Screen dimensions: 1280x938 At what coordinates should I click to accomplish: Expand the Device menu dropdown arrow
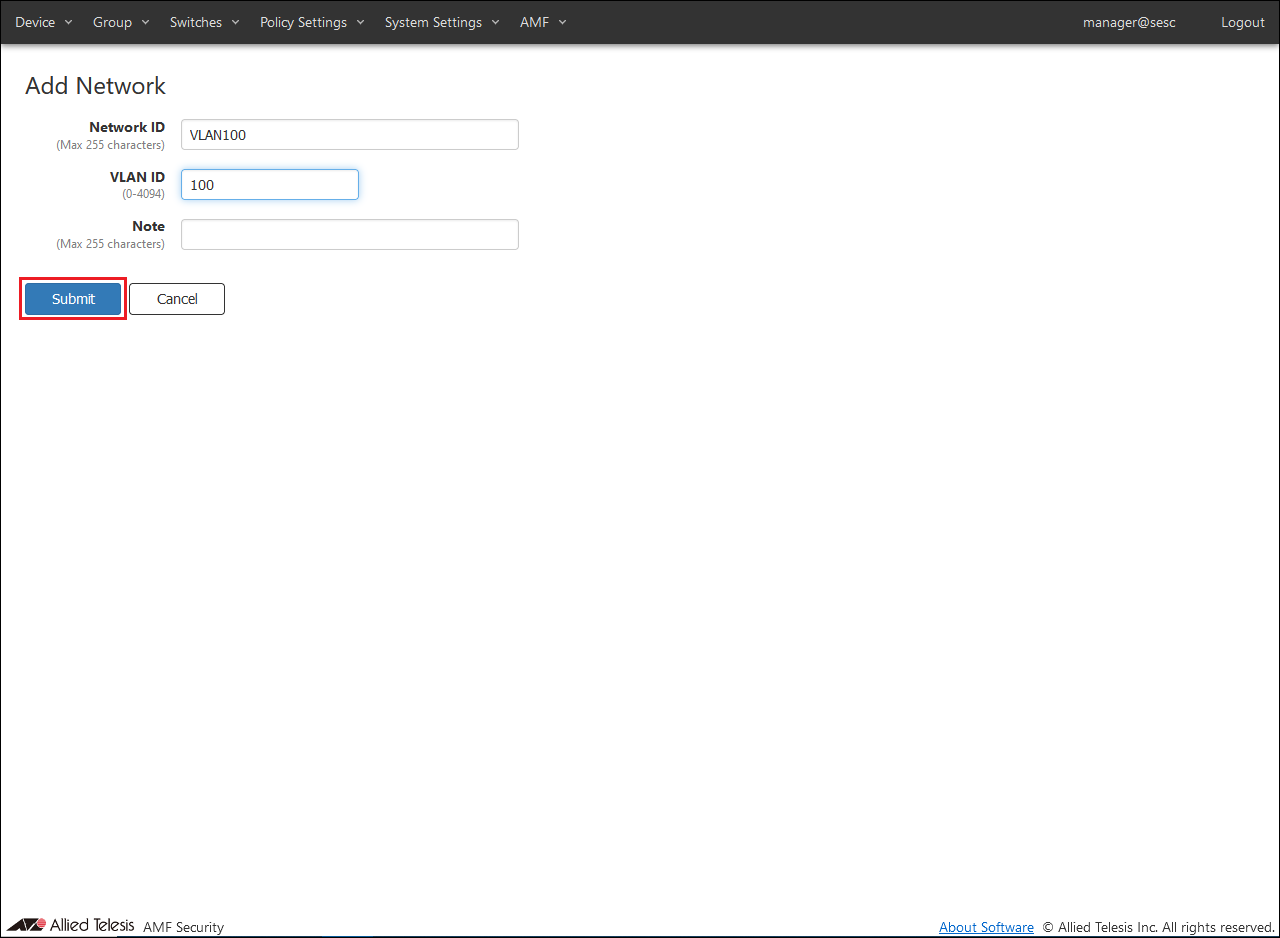(x=69, y=22)
